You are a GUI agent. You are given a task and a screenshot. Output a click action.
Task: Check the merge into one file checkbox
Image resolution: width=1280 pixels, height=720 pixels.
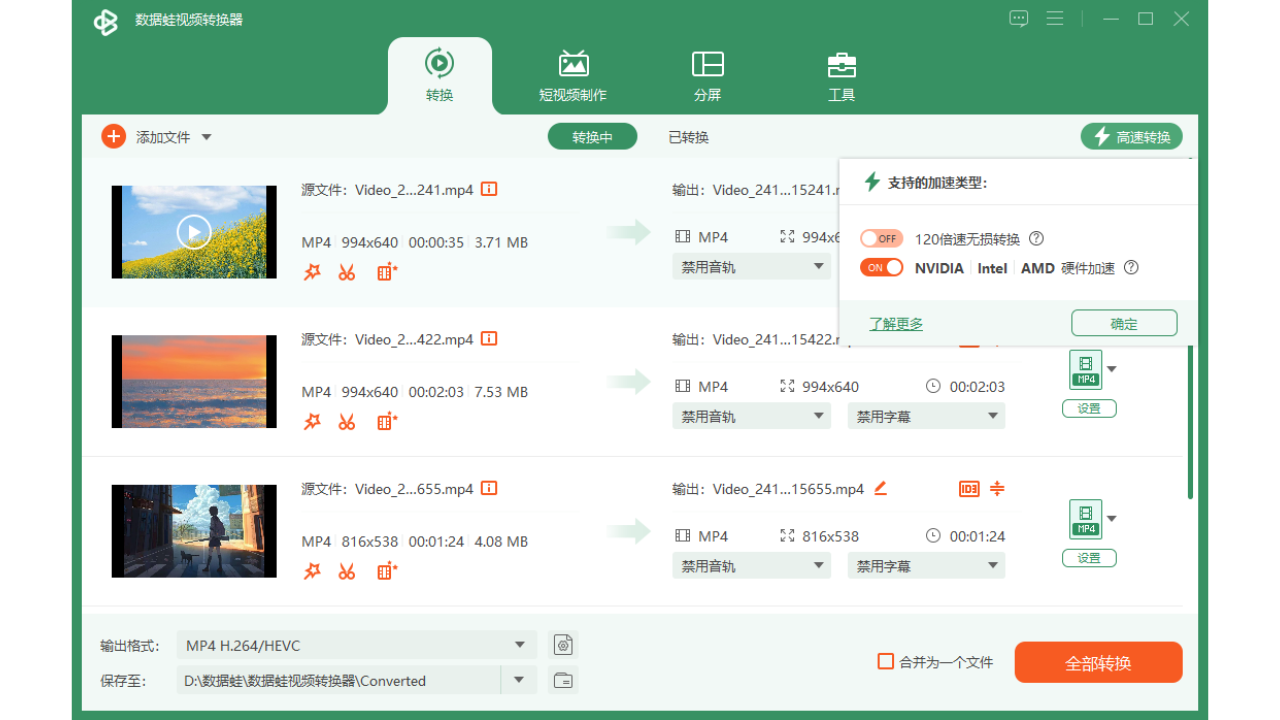tap(885, 661)
